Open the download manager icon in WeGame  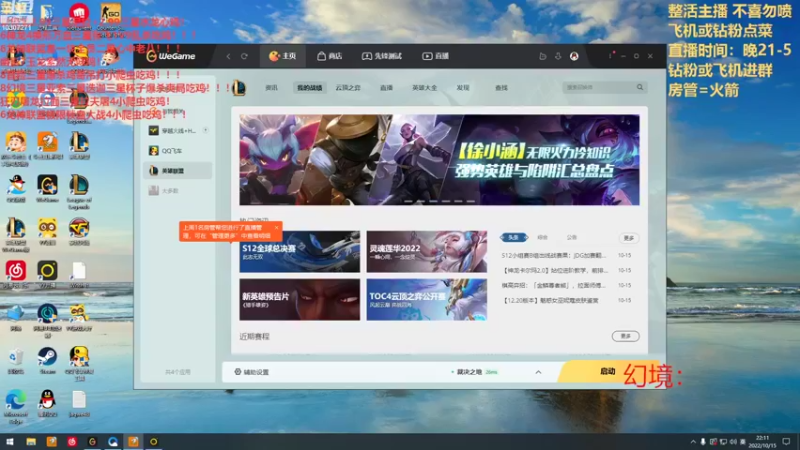[x=558, y=56]
